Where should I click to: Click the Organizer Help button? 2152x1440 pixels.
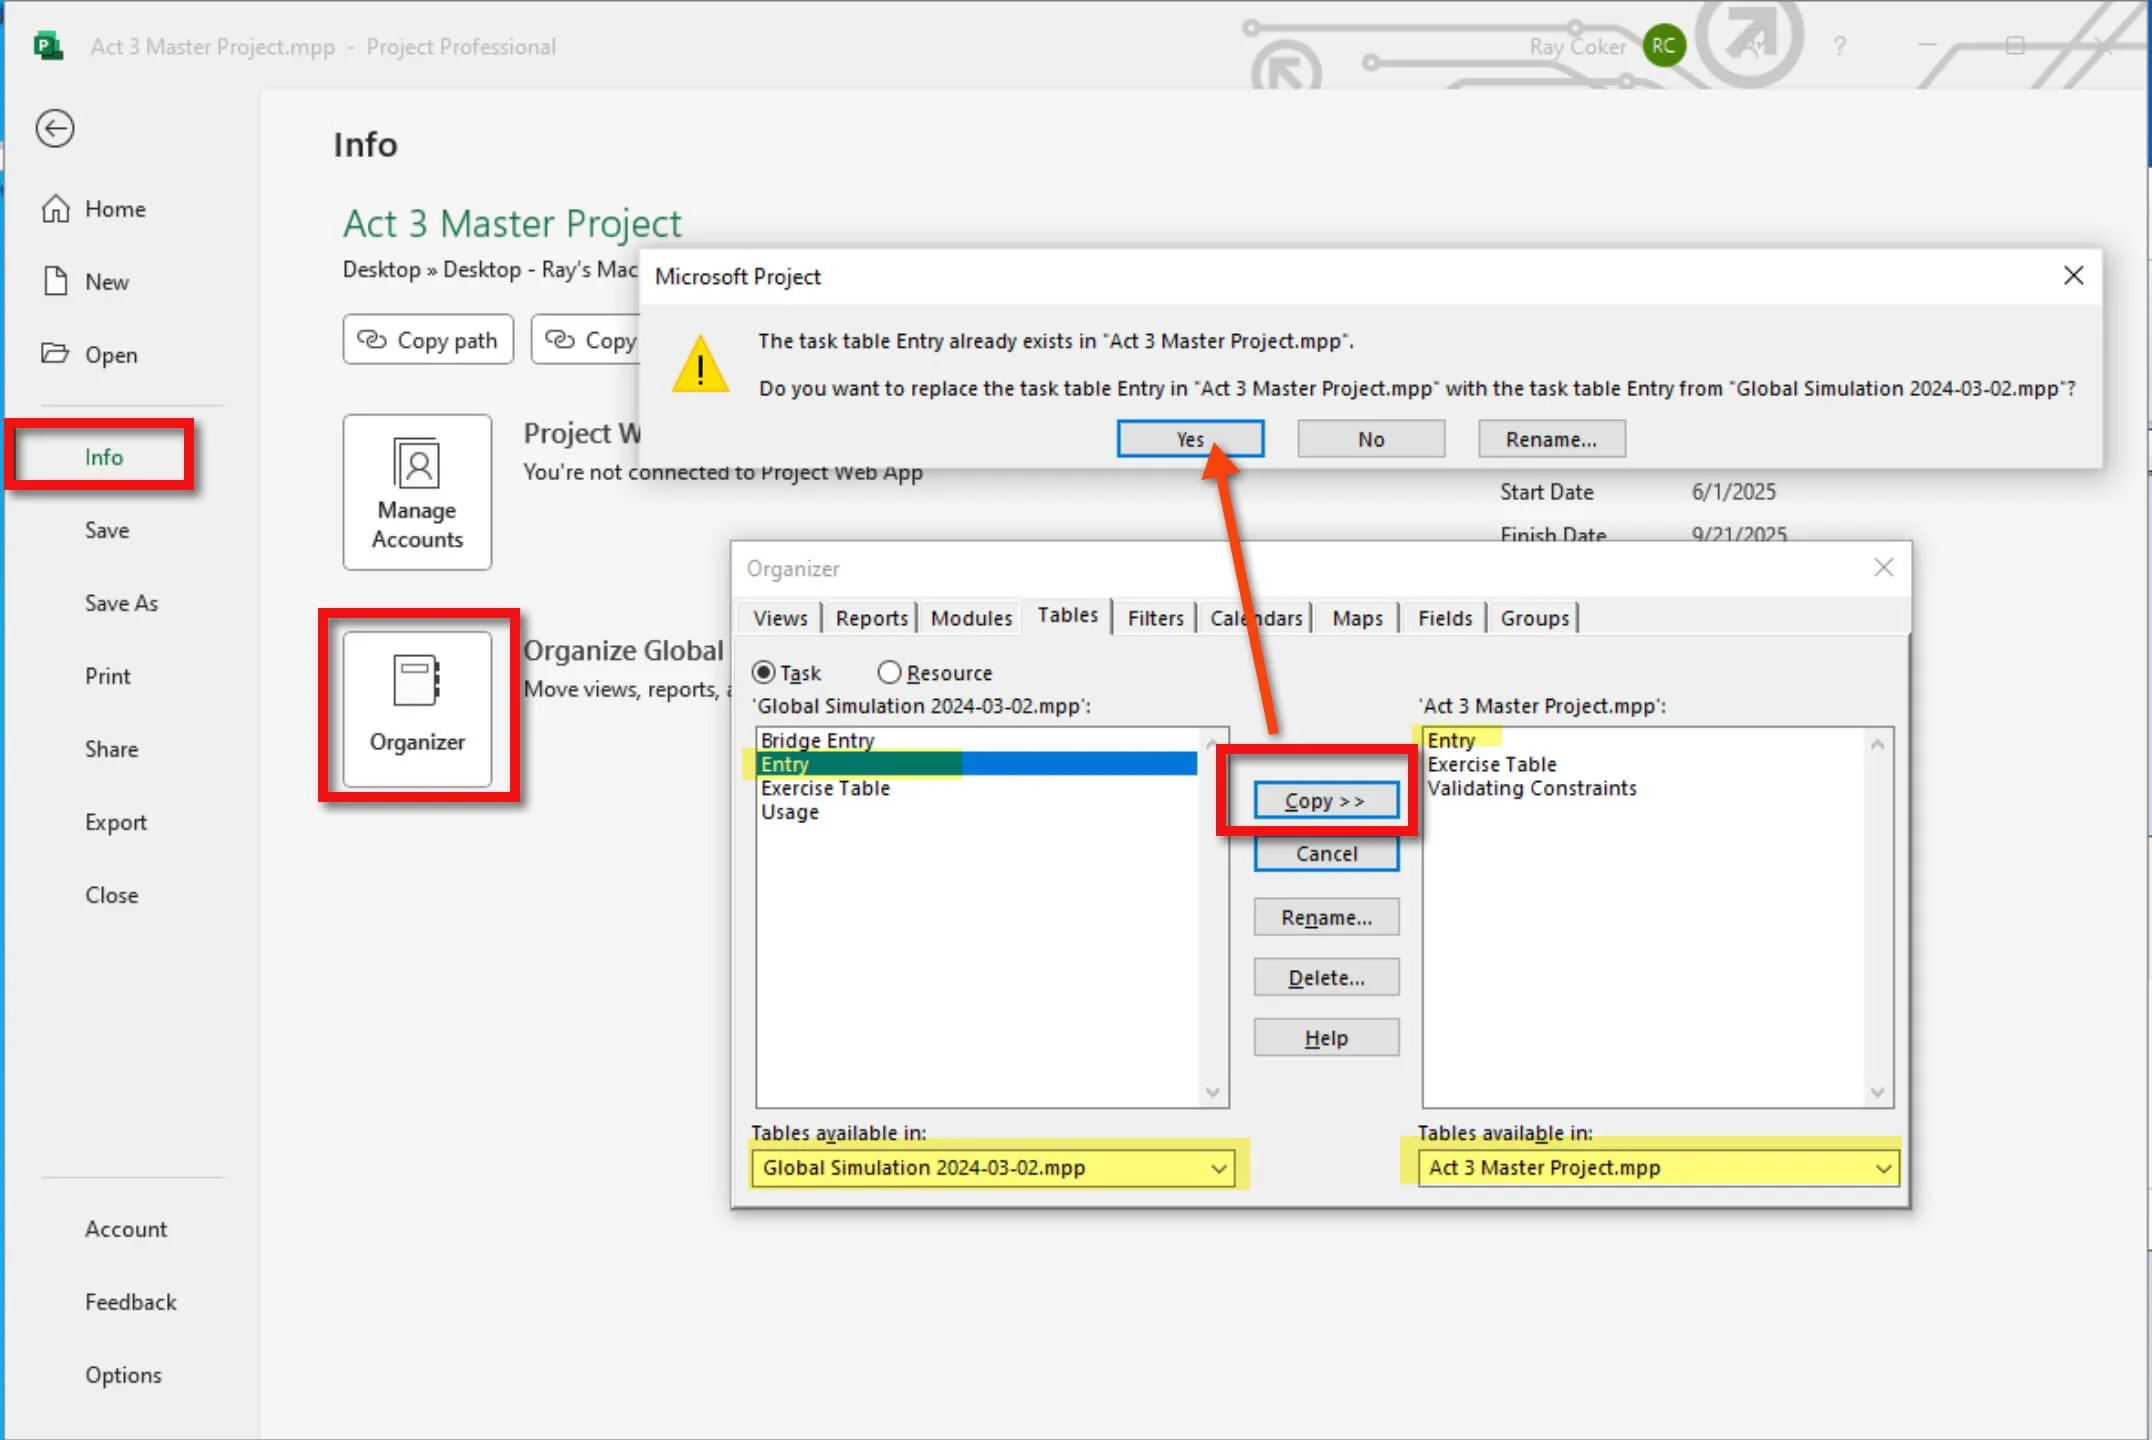(x=1326, y=1038)
